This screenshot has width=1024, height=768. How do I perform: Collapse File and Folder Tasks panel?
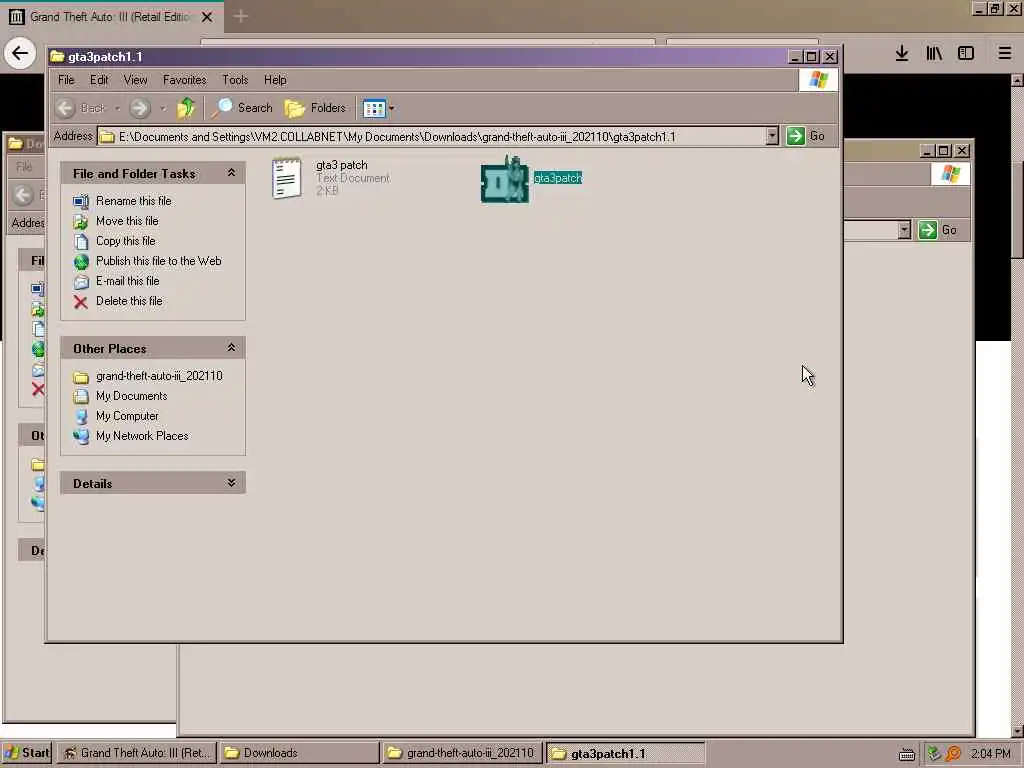coord(231,173)
